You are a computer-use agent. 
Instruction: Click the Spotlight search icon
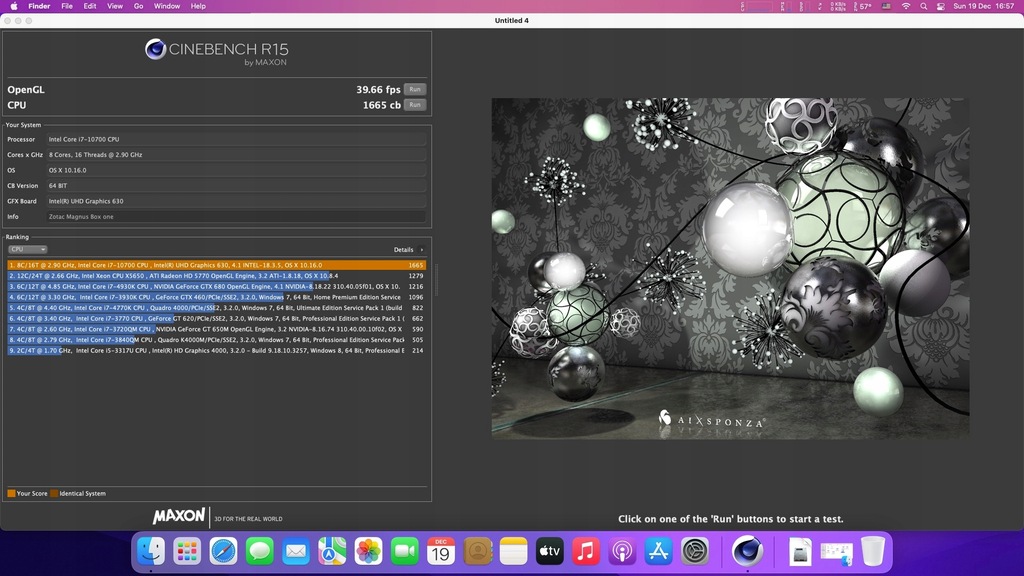pos(924,6)
